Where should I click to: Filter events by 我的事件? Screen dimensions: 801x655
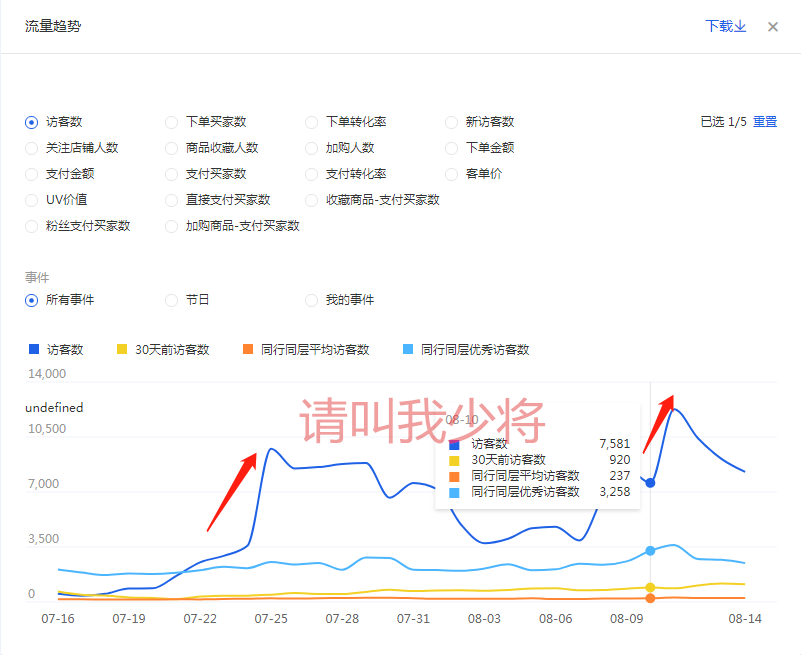(x=312, y=300)
